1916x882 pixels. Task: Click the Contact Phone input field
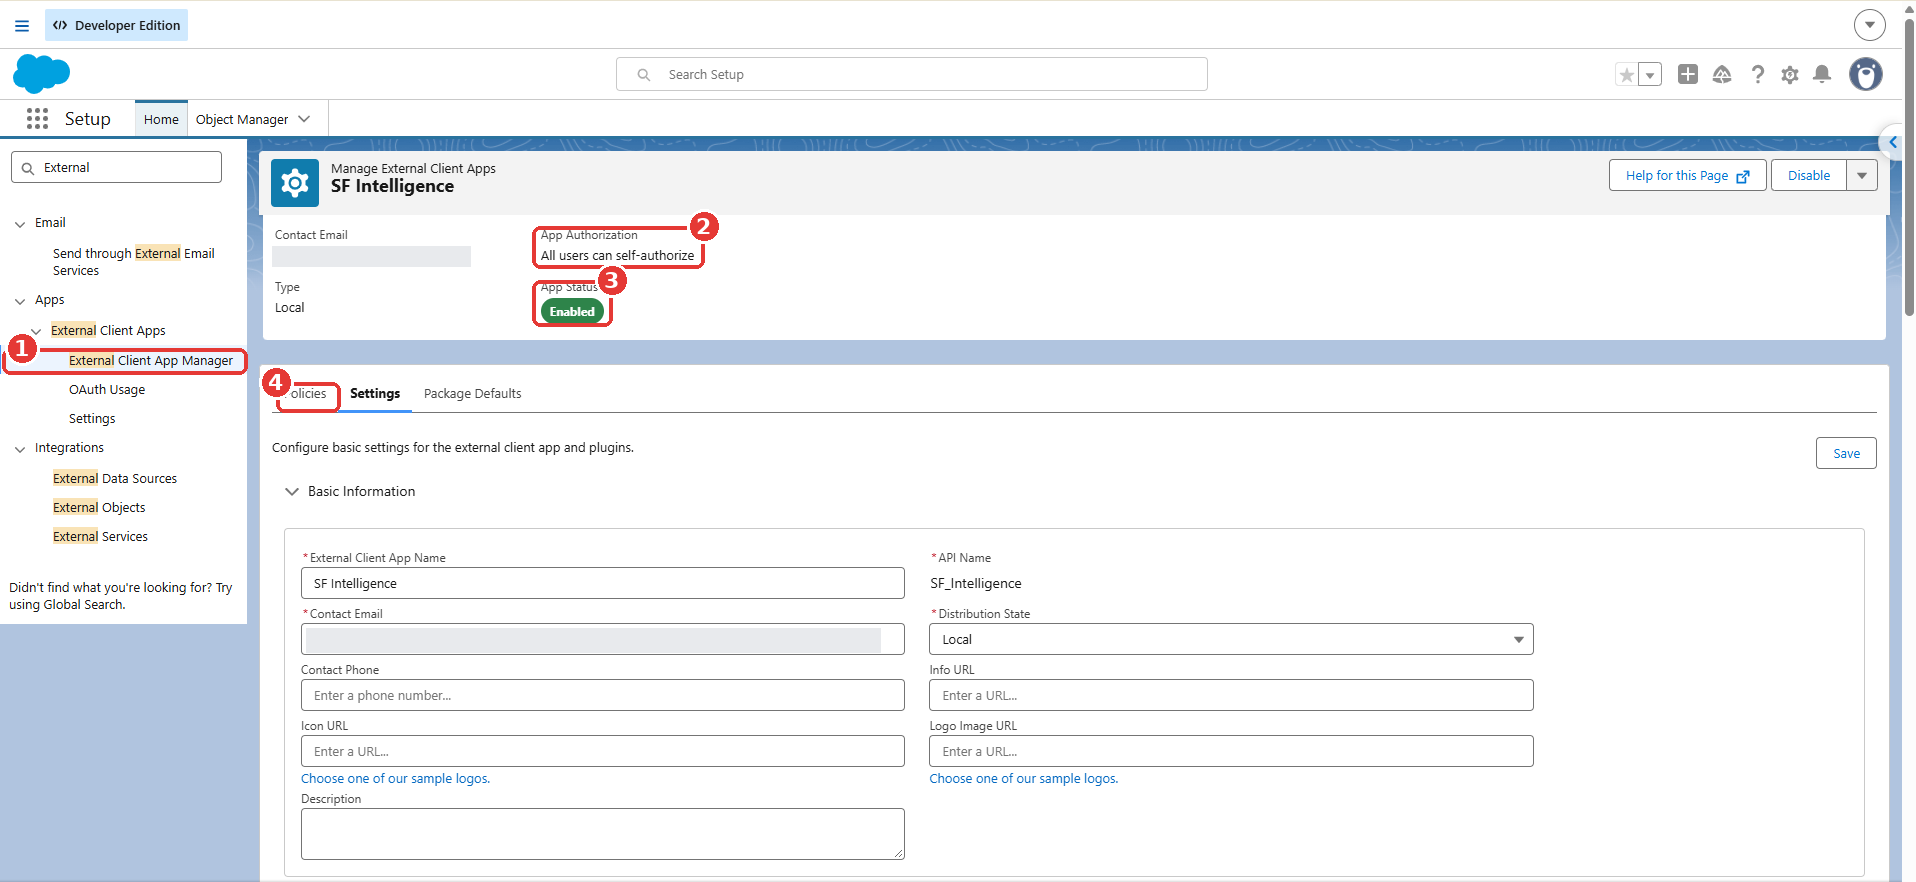coord(603,695)
